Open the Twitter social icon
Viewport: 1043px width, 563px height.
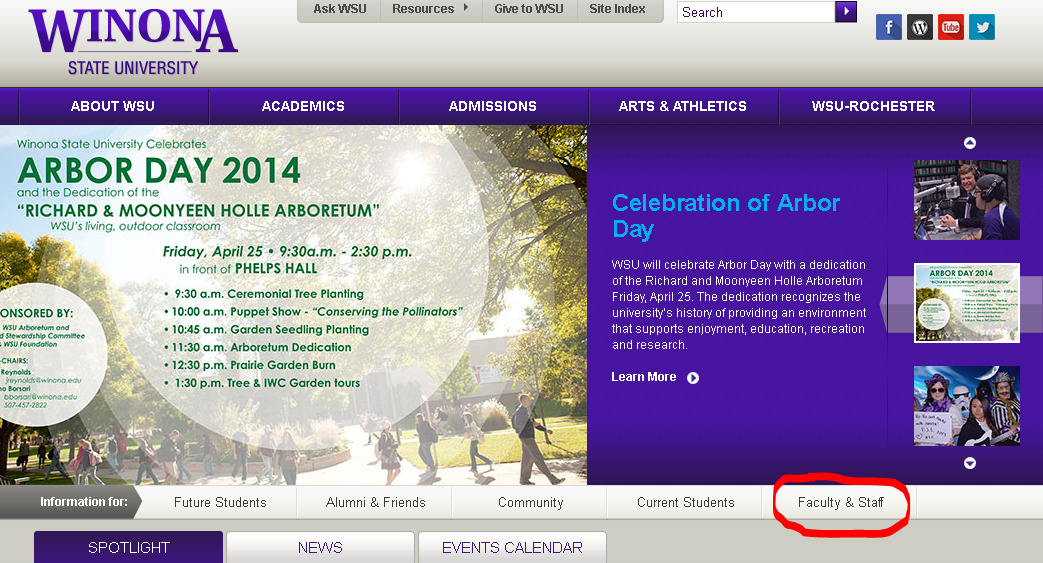point(981,27)
